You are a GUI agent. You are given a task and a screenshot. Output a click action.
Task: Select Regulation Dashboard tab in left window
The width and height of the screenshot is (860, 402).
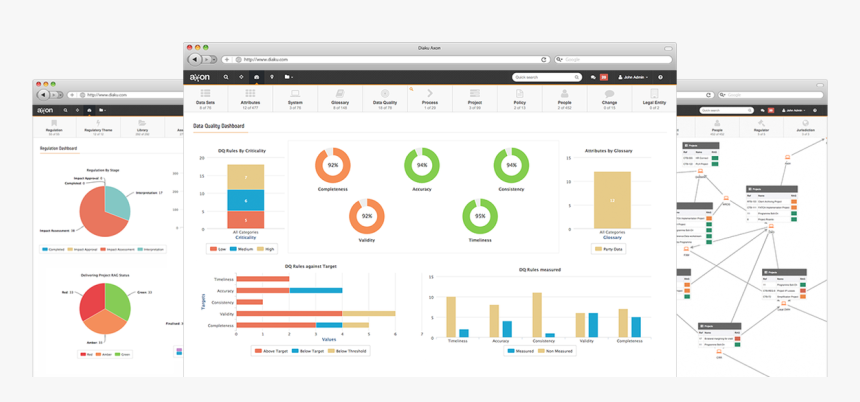click(x=59, y=148)
